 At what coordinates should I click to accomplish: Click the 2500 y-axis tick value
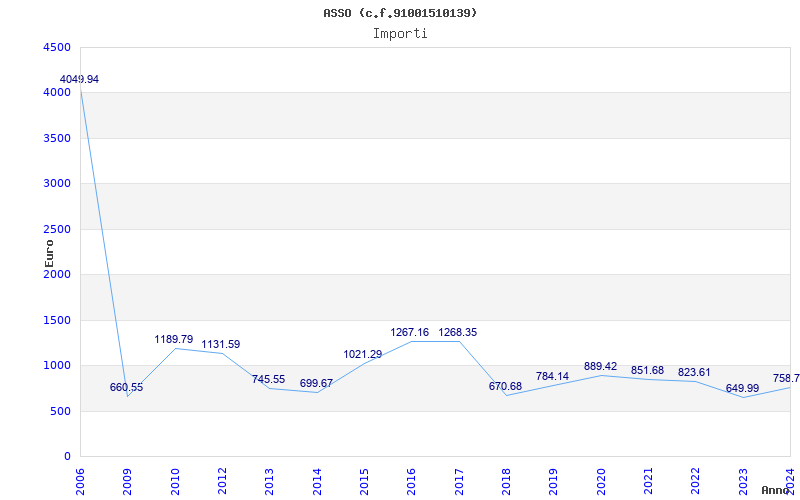coord(58,230)
